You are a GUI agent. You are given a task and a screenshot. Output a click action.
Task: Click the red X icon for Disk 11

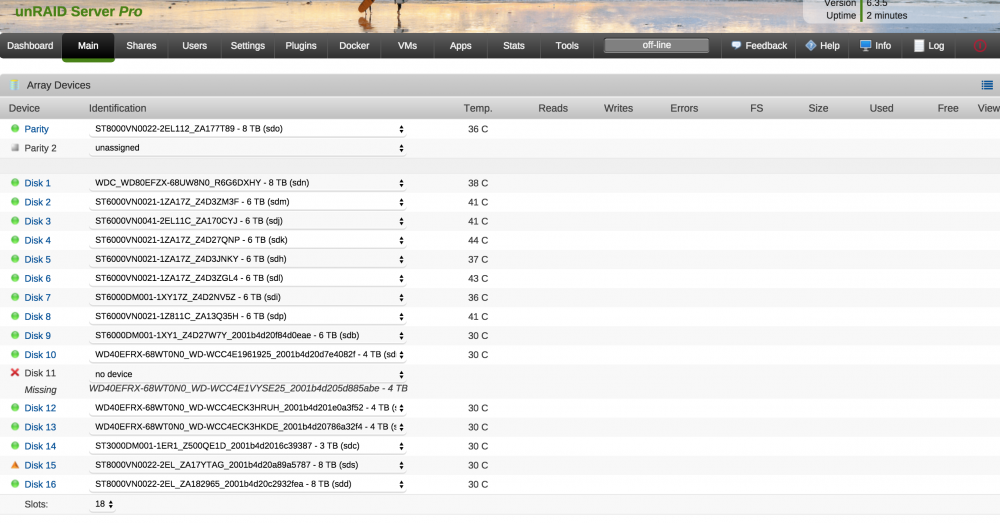point(15,372)
